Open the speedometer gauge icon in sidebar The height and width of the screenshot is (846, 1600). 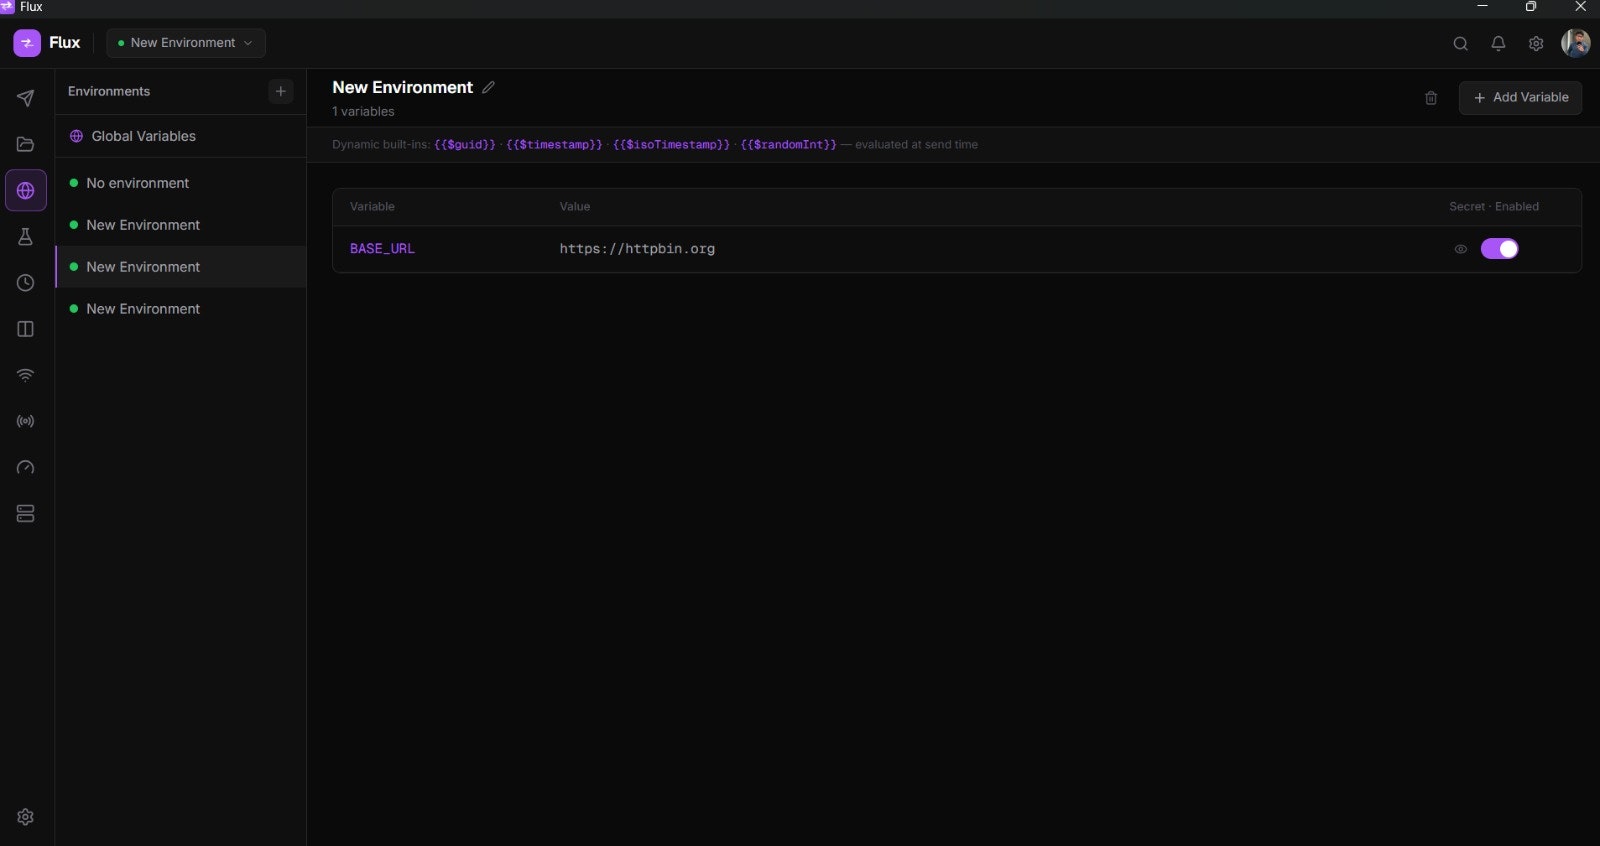tap(26, 467)
